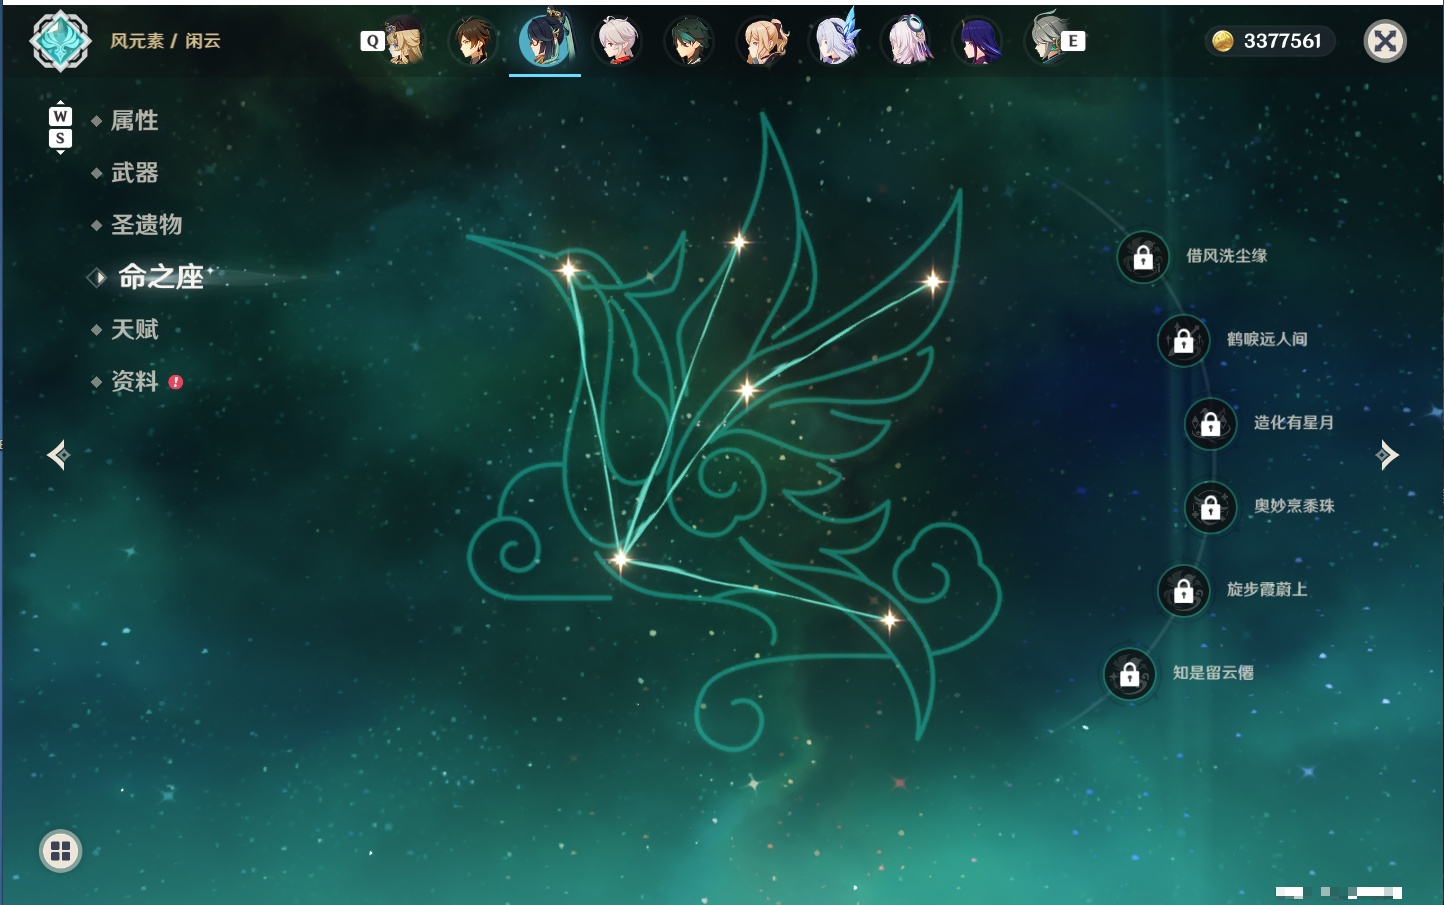This screenshot has height=905, width=1444.
Task: Click the Mora coin balance 3377561
Action: (x=1268, y=41)
